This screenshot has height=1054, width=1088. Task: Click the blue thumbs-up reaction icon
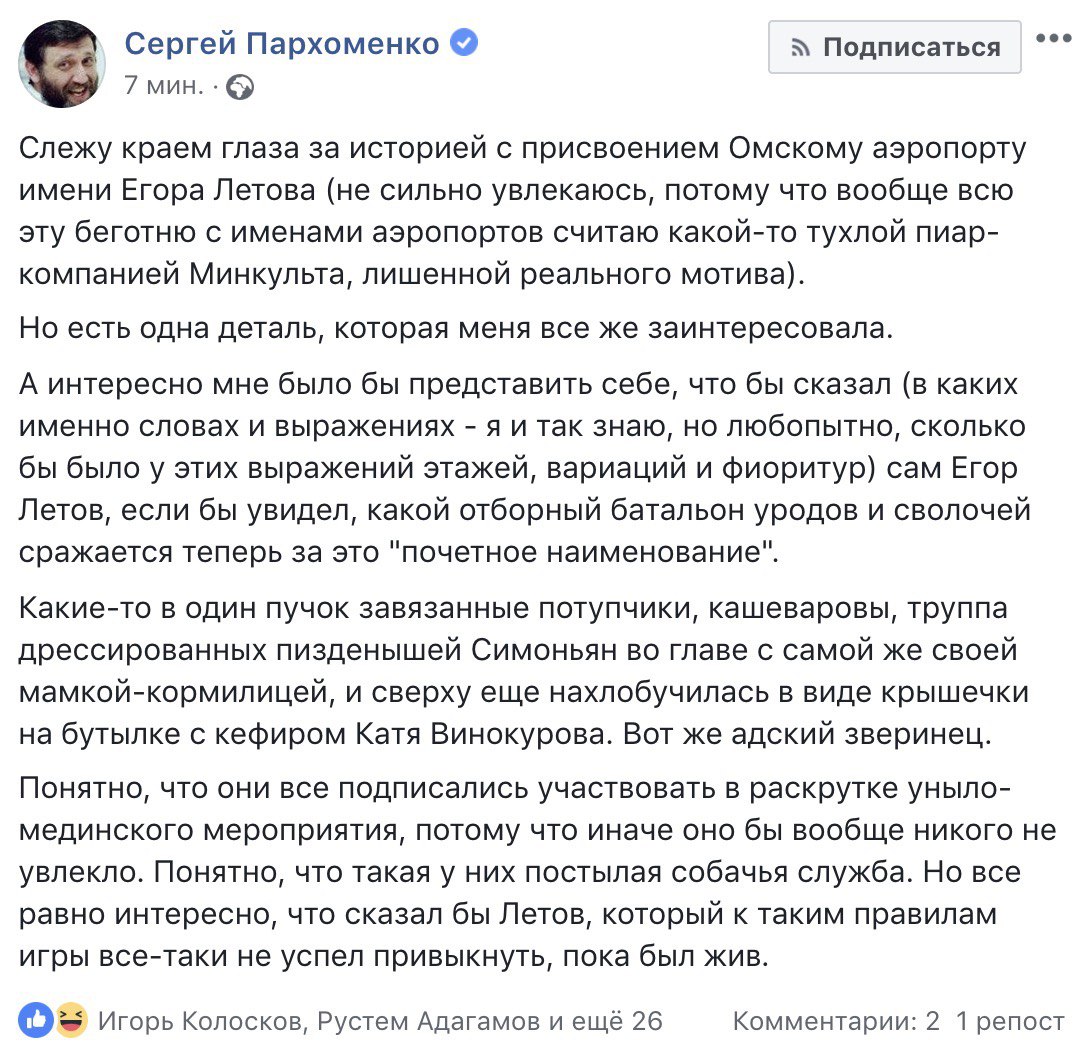tap(36, 1021)
